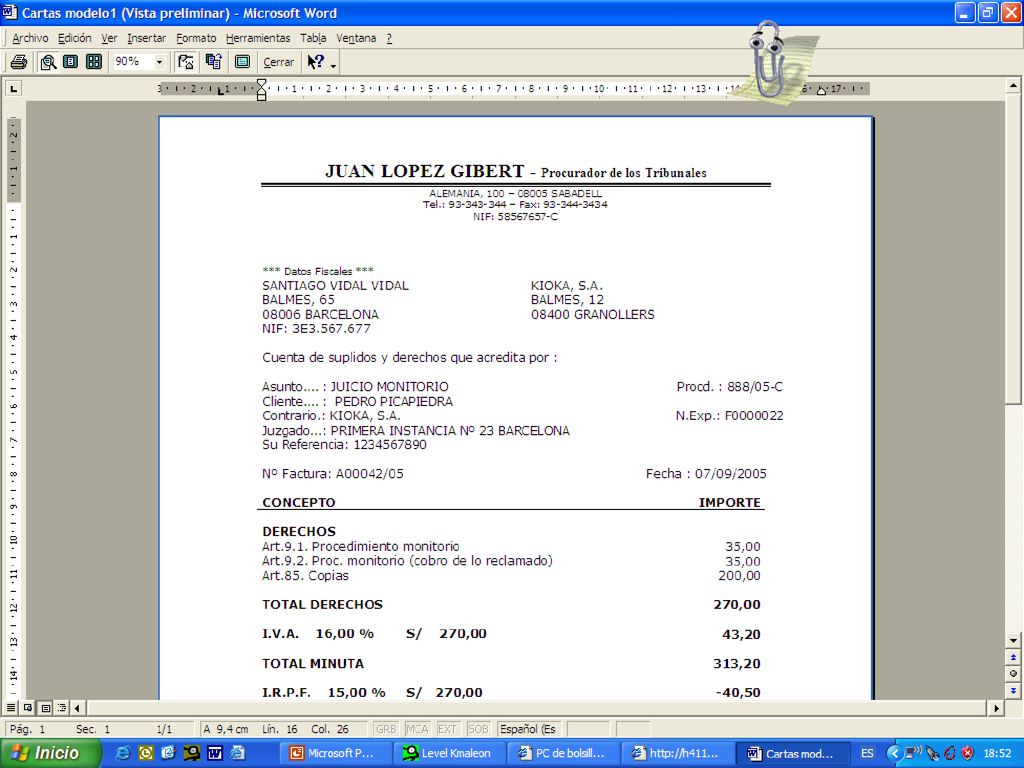Click the taskbar clock 18:52
The width and height of the screenshot is (1024, 768).
point(997,753)
